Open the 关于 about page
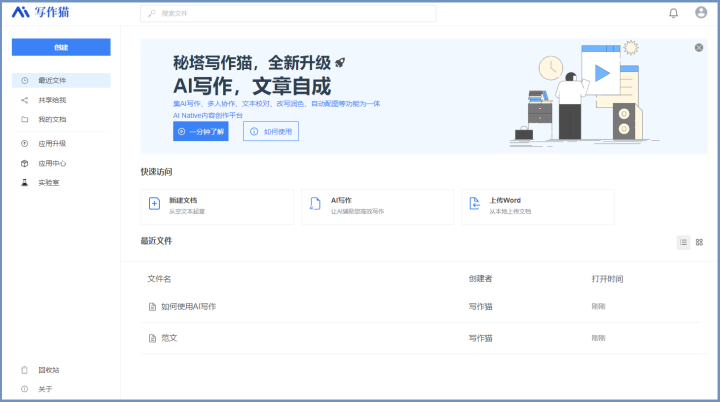Viewport: 720px width, 402px height. pos(45,389)
